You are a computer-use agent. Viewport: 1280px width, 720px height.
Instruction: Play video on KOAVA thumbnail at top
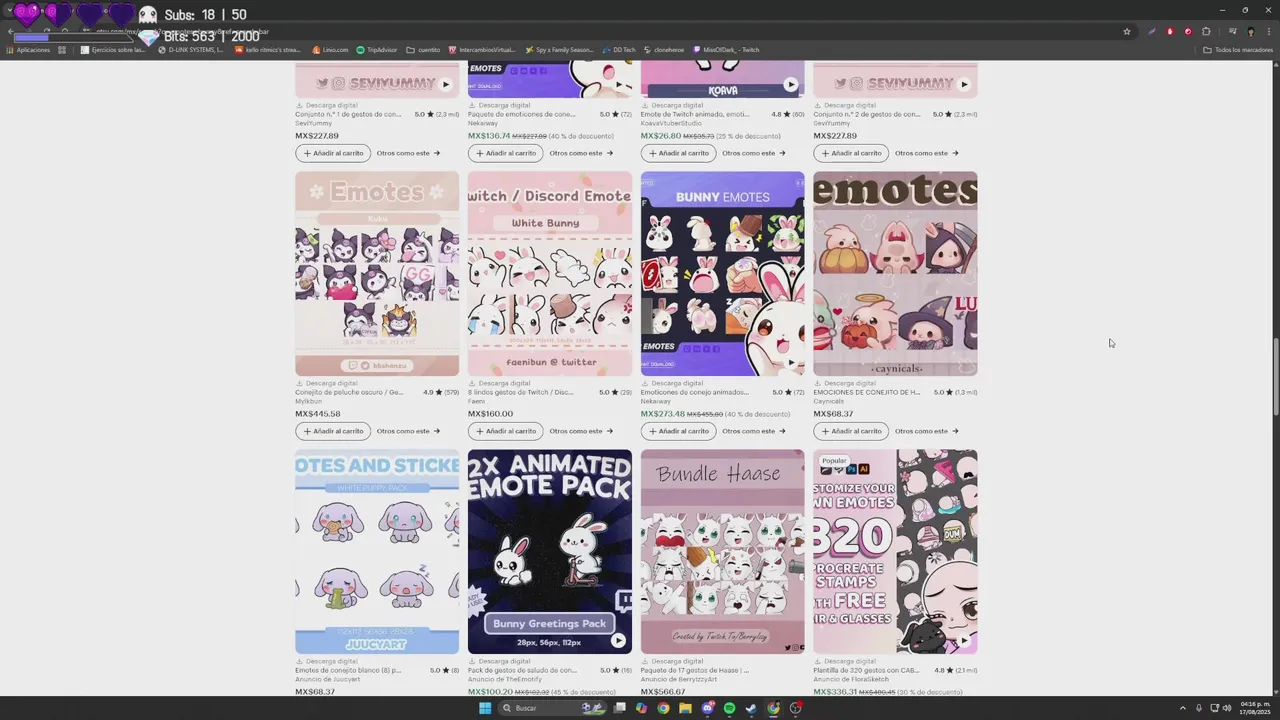[791, 85]
